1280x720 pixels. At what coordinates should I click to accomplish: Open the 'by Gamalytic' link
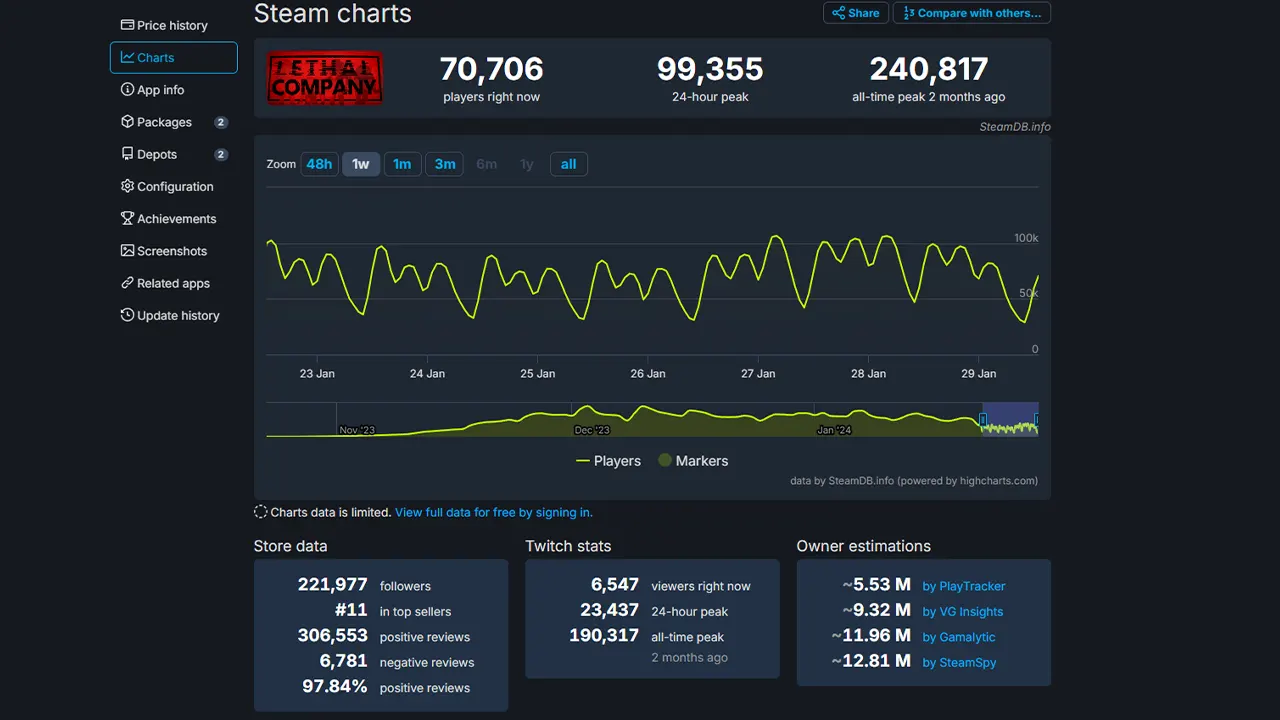click(959, 637)
